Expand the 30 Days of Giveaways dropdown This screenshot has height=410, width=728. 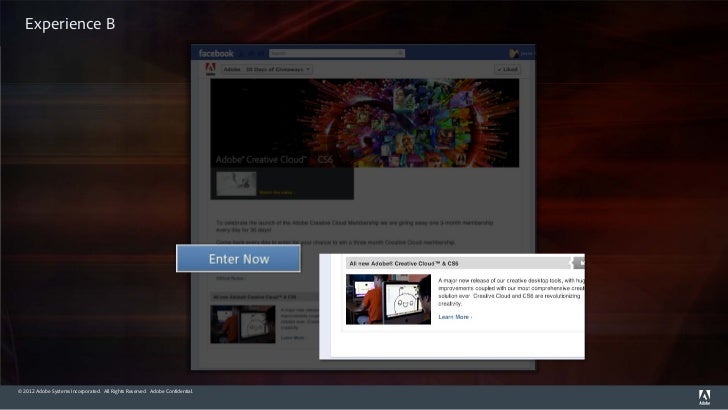pyautogui.click(x=266, y=70)
